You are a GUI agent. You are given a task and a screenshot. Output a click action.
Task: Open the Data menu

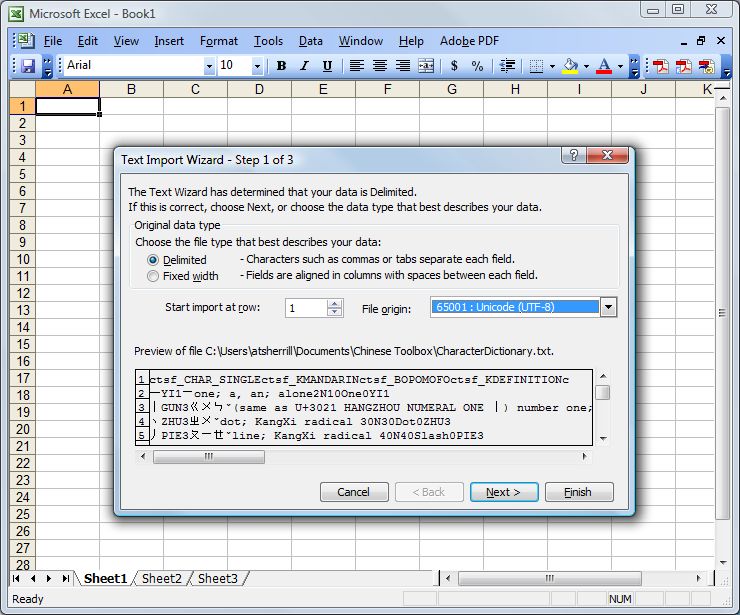click(x=310, y=41)
